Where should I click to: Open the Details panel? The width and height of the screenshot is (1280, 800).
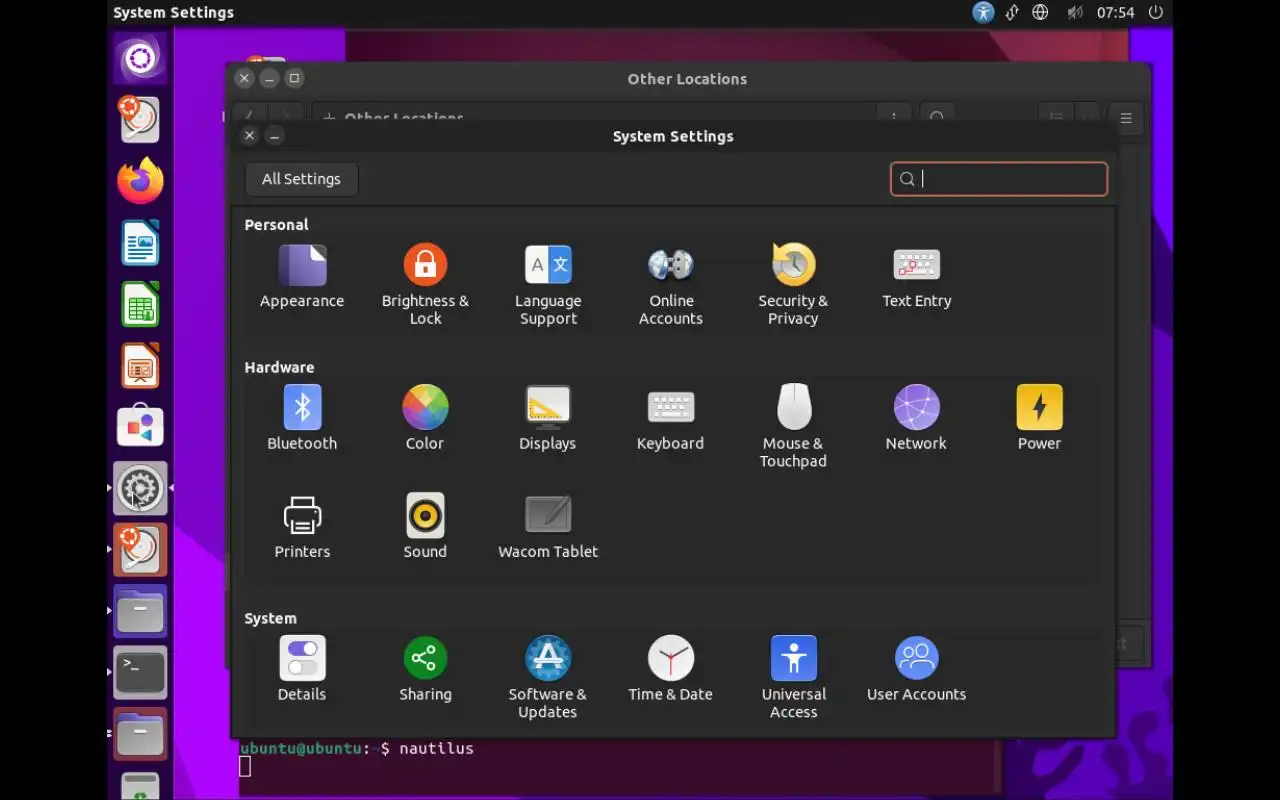[x=302, y=670]
